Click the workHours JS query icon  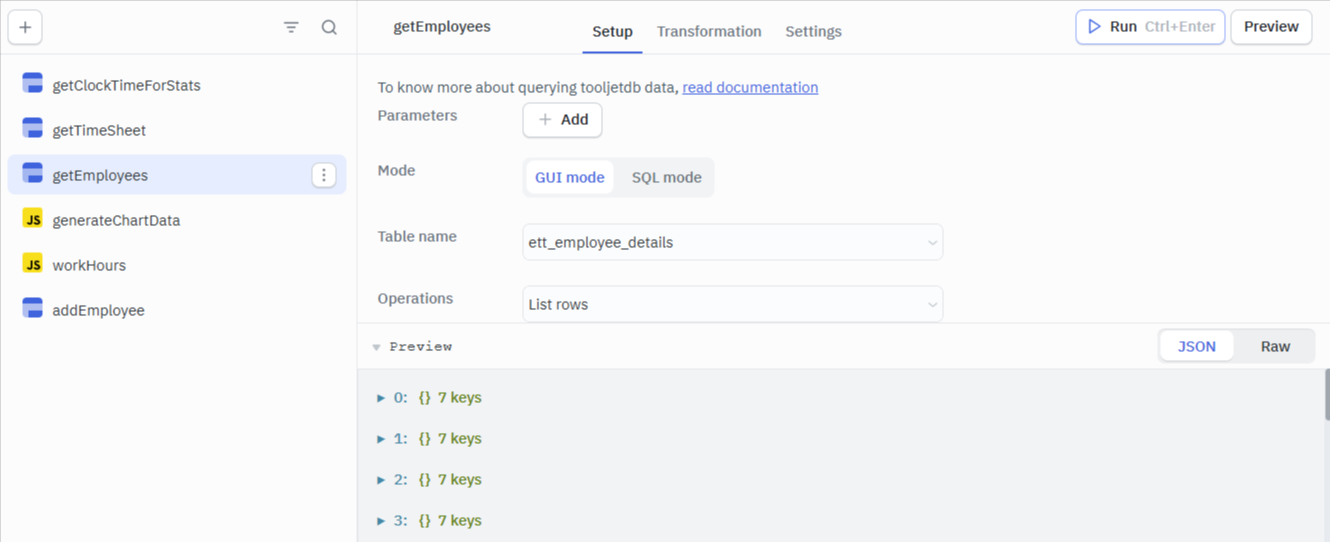(x=32, y=264)
